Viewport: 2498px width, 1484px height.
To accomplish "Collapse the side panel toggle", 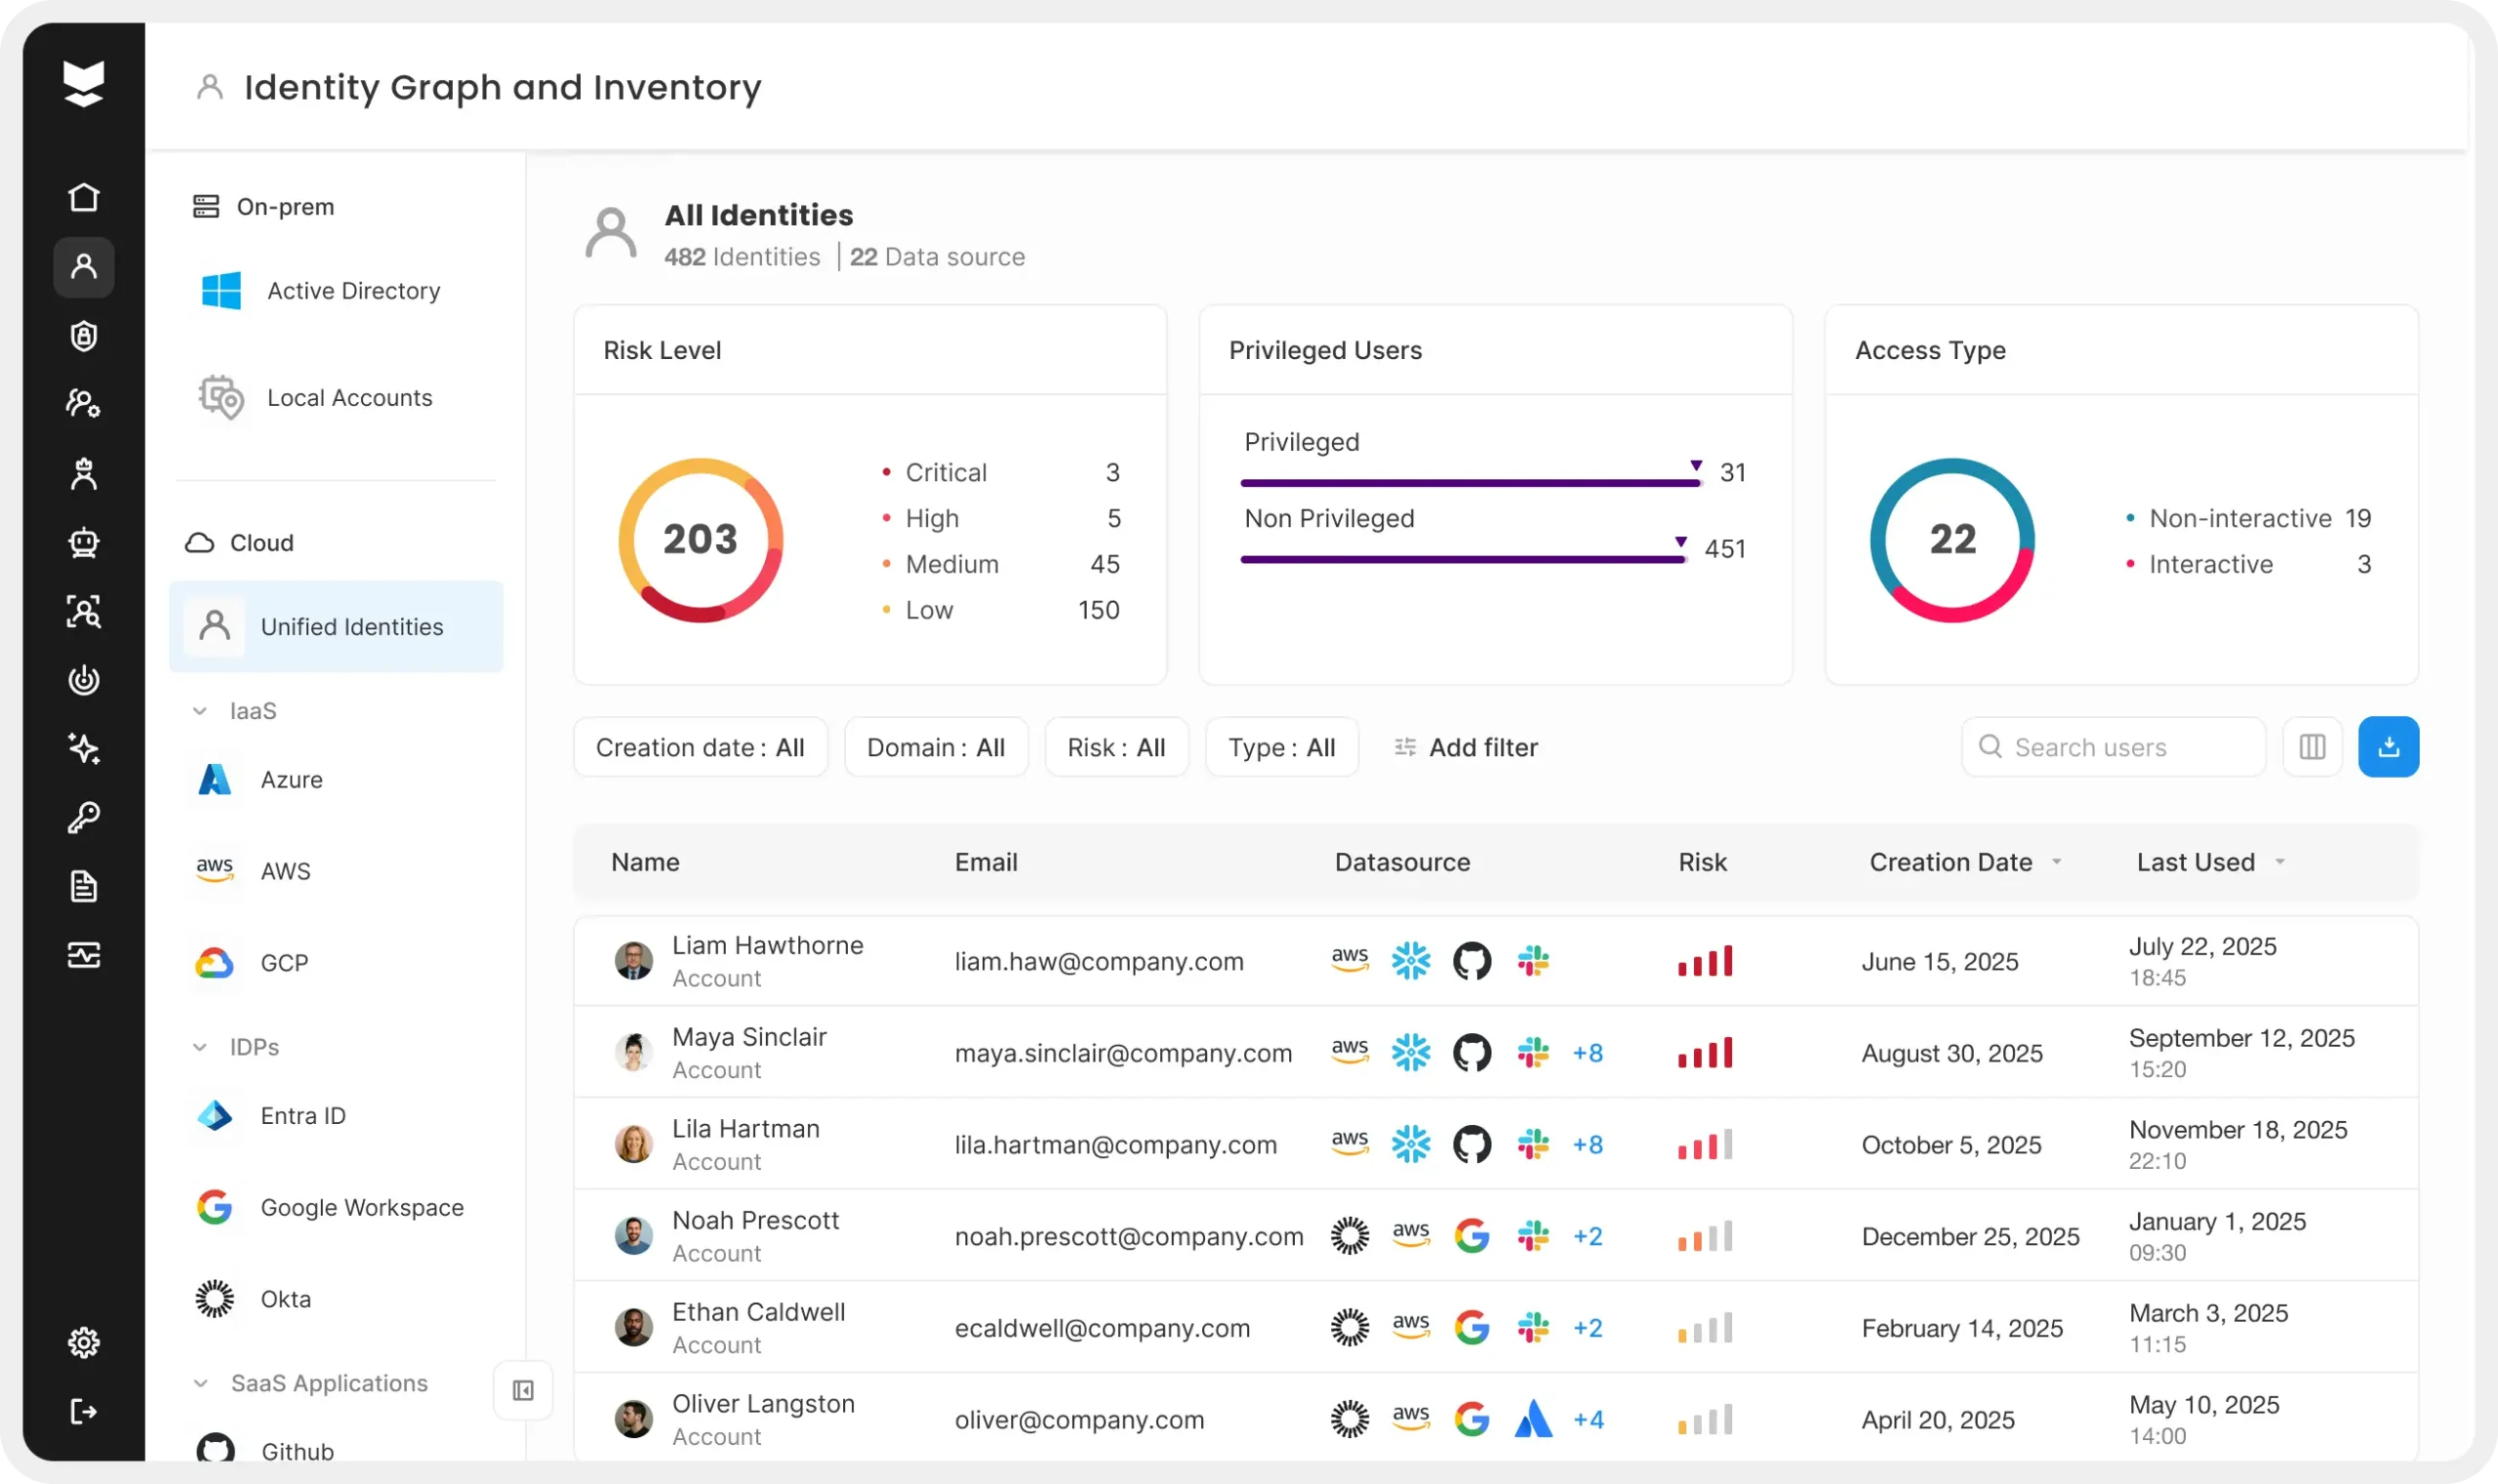I will click(x=523, y=1390).
